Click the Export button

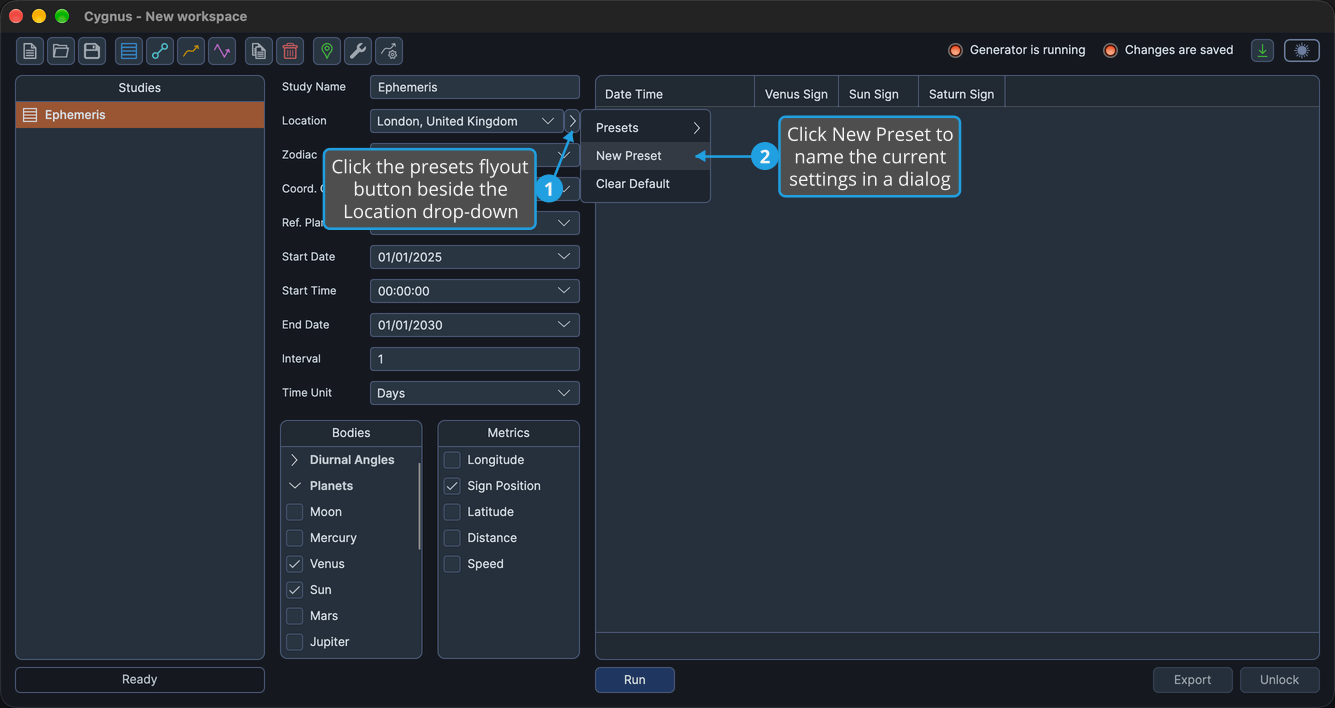click(x=1193, y=680)
